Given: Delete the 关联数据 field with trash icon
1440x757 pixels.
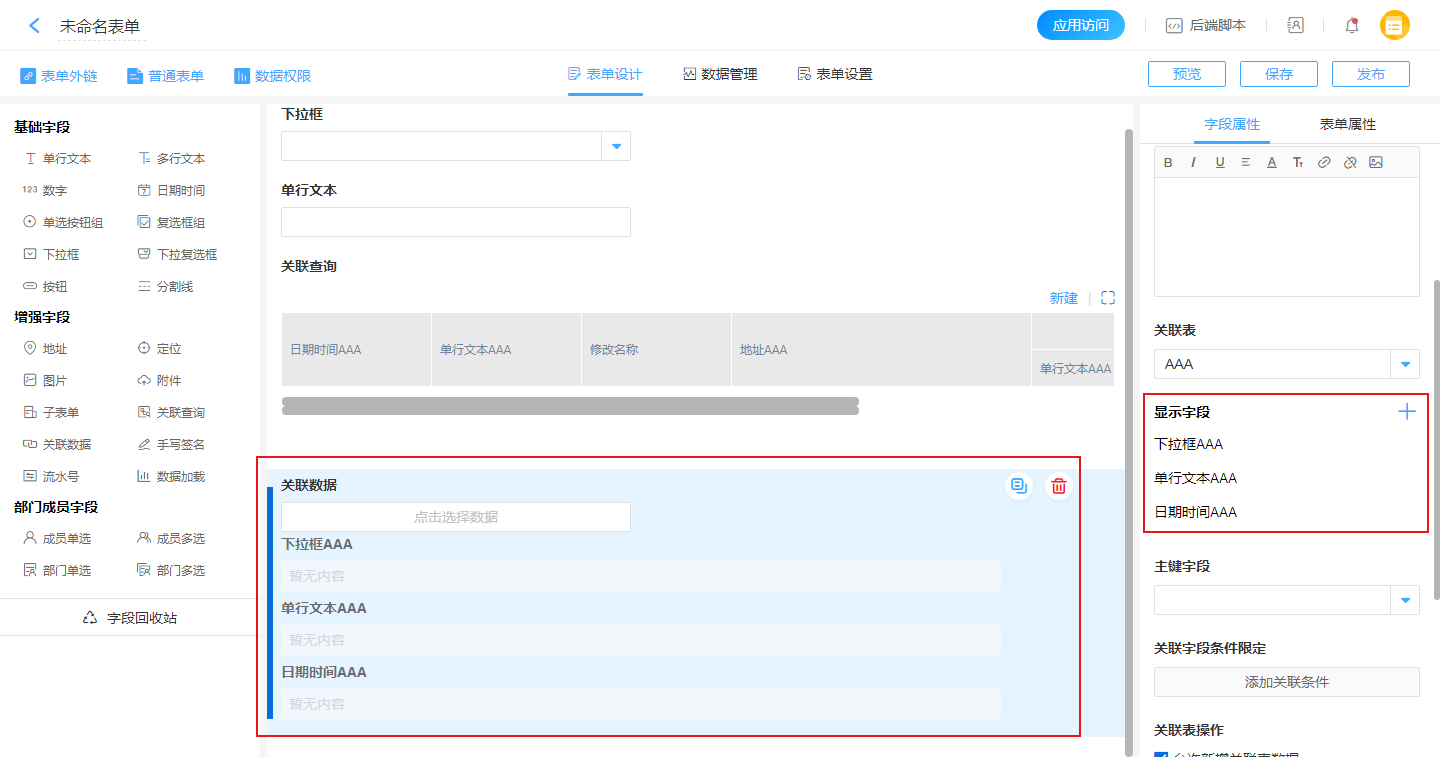Looking at the screenshot, I should pos(1059,486).
